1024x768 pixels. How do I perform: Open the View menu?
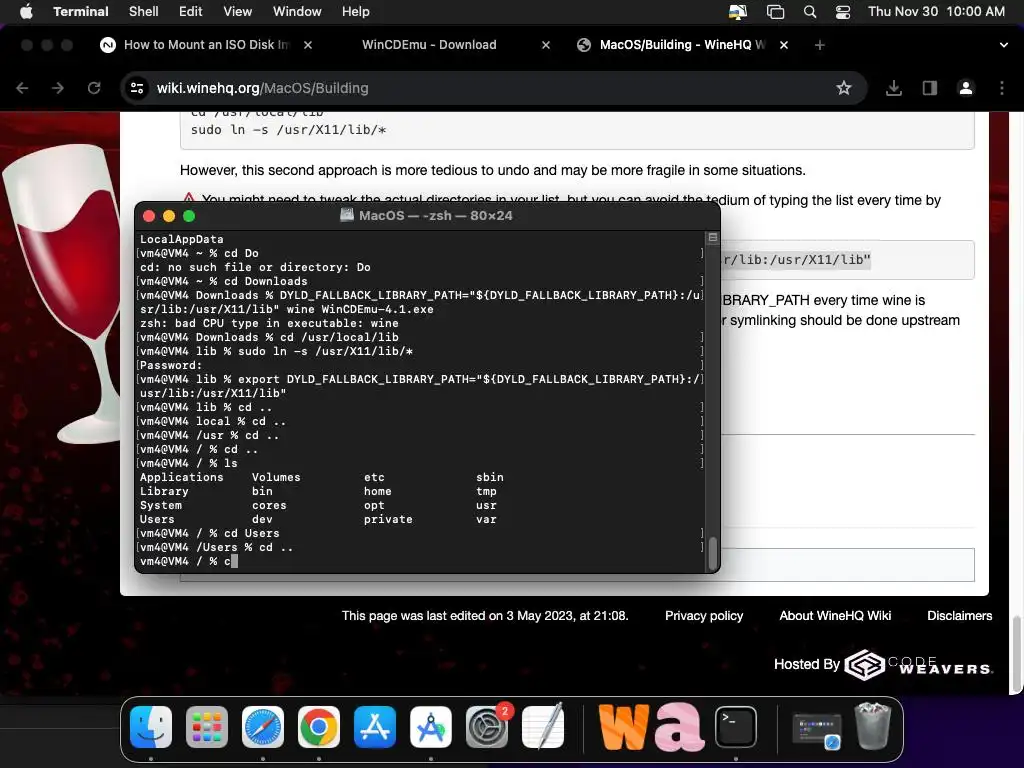[x=237, y=11]
